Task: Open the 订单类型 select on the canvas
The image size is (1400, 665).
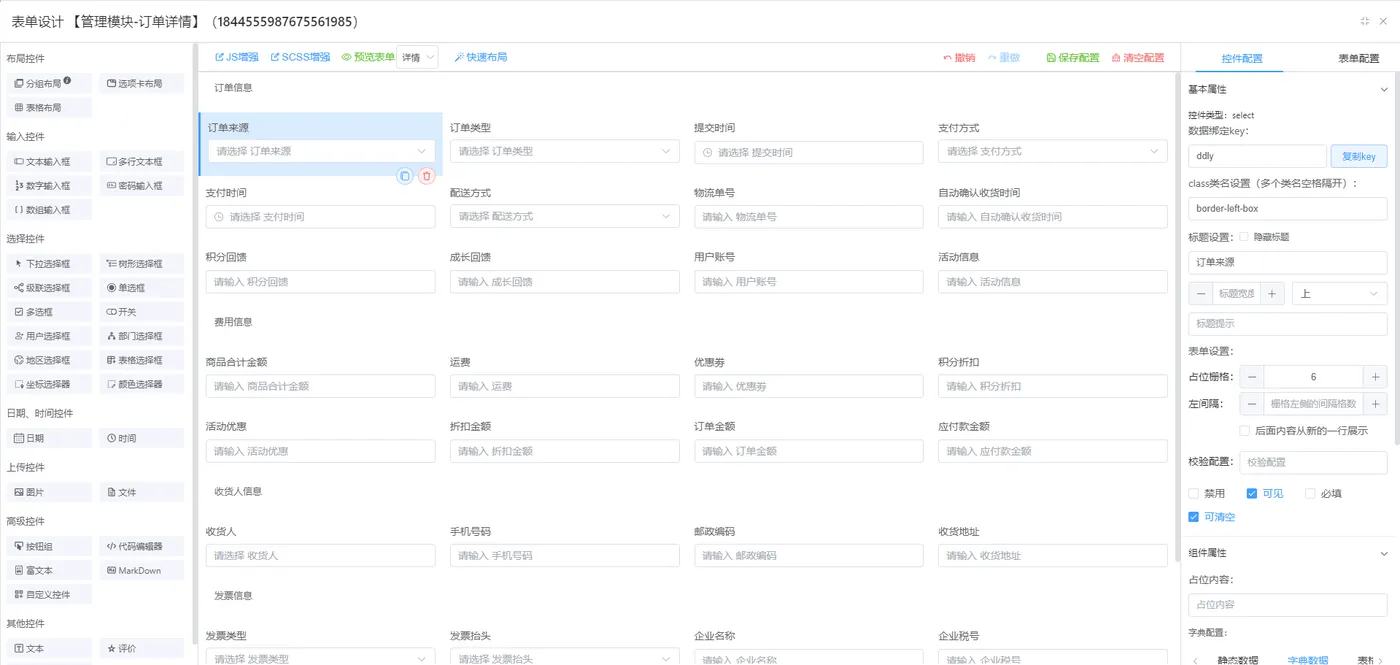Action: 564,151
